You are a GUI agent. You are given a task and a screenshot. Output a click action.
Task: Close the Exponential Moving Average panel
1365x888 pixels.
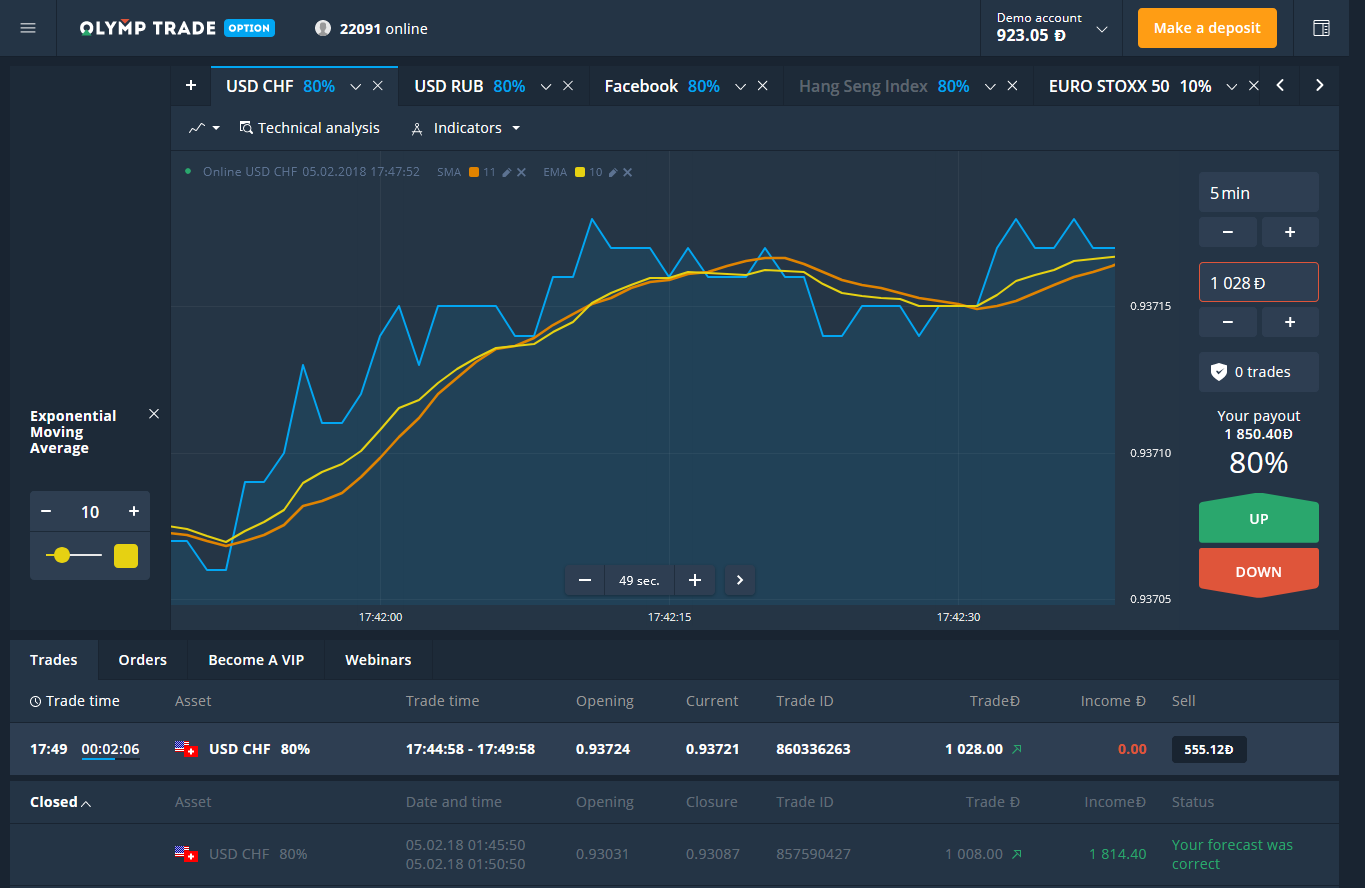[154, 414]
